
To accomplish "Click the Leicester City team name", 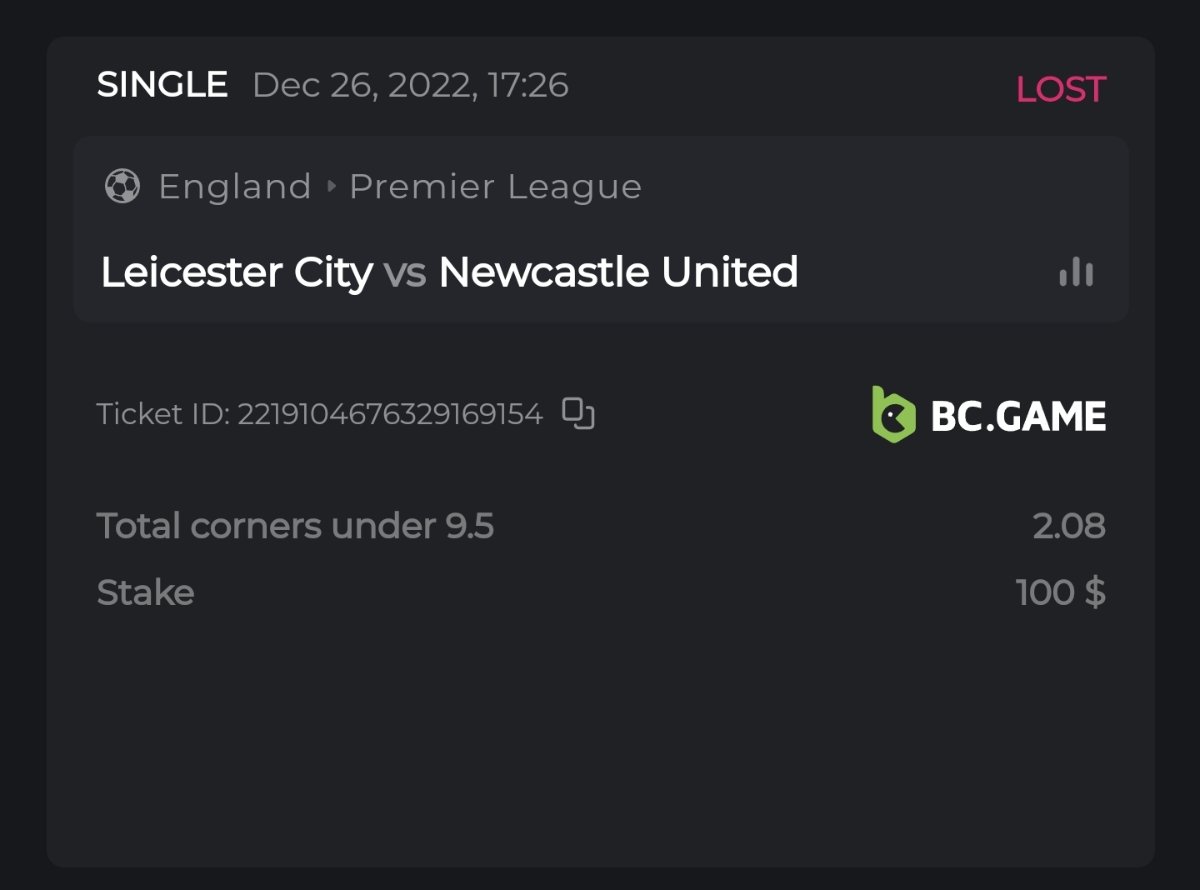I will (x=237, y=272).
